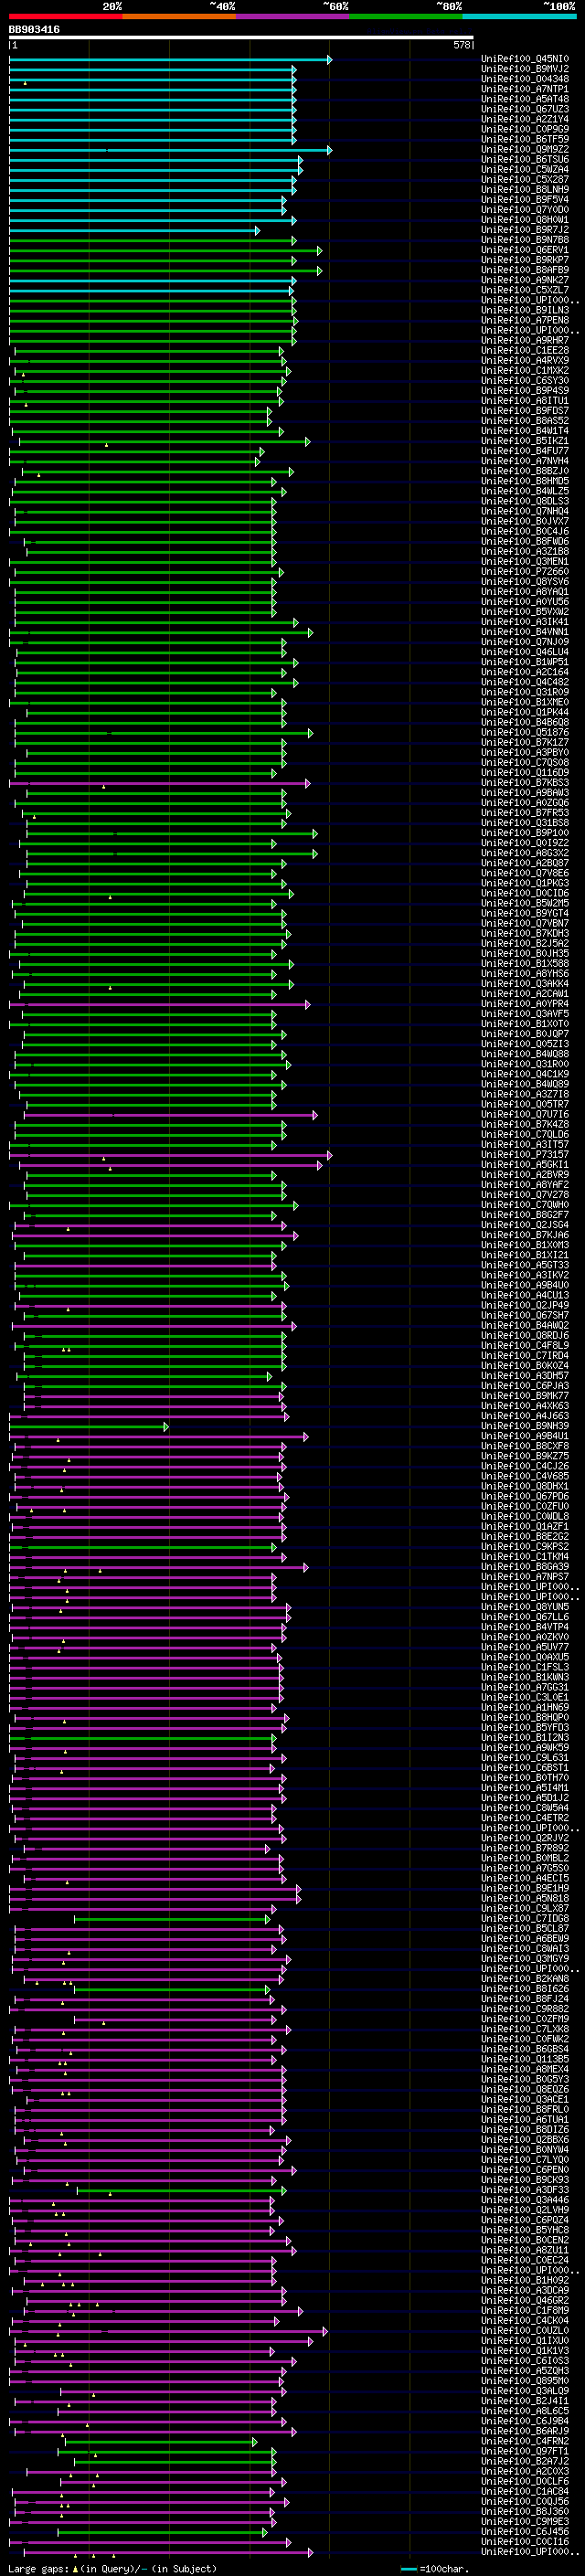Select hit UniRef100_A9NK27
This screenshot has height=2576, width=585.
pyautogui.click(x=525, y=280)
